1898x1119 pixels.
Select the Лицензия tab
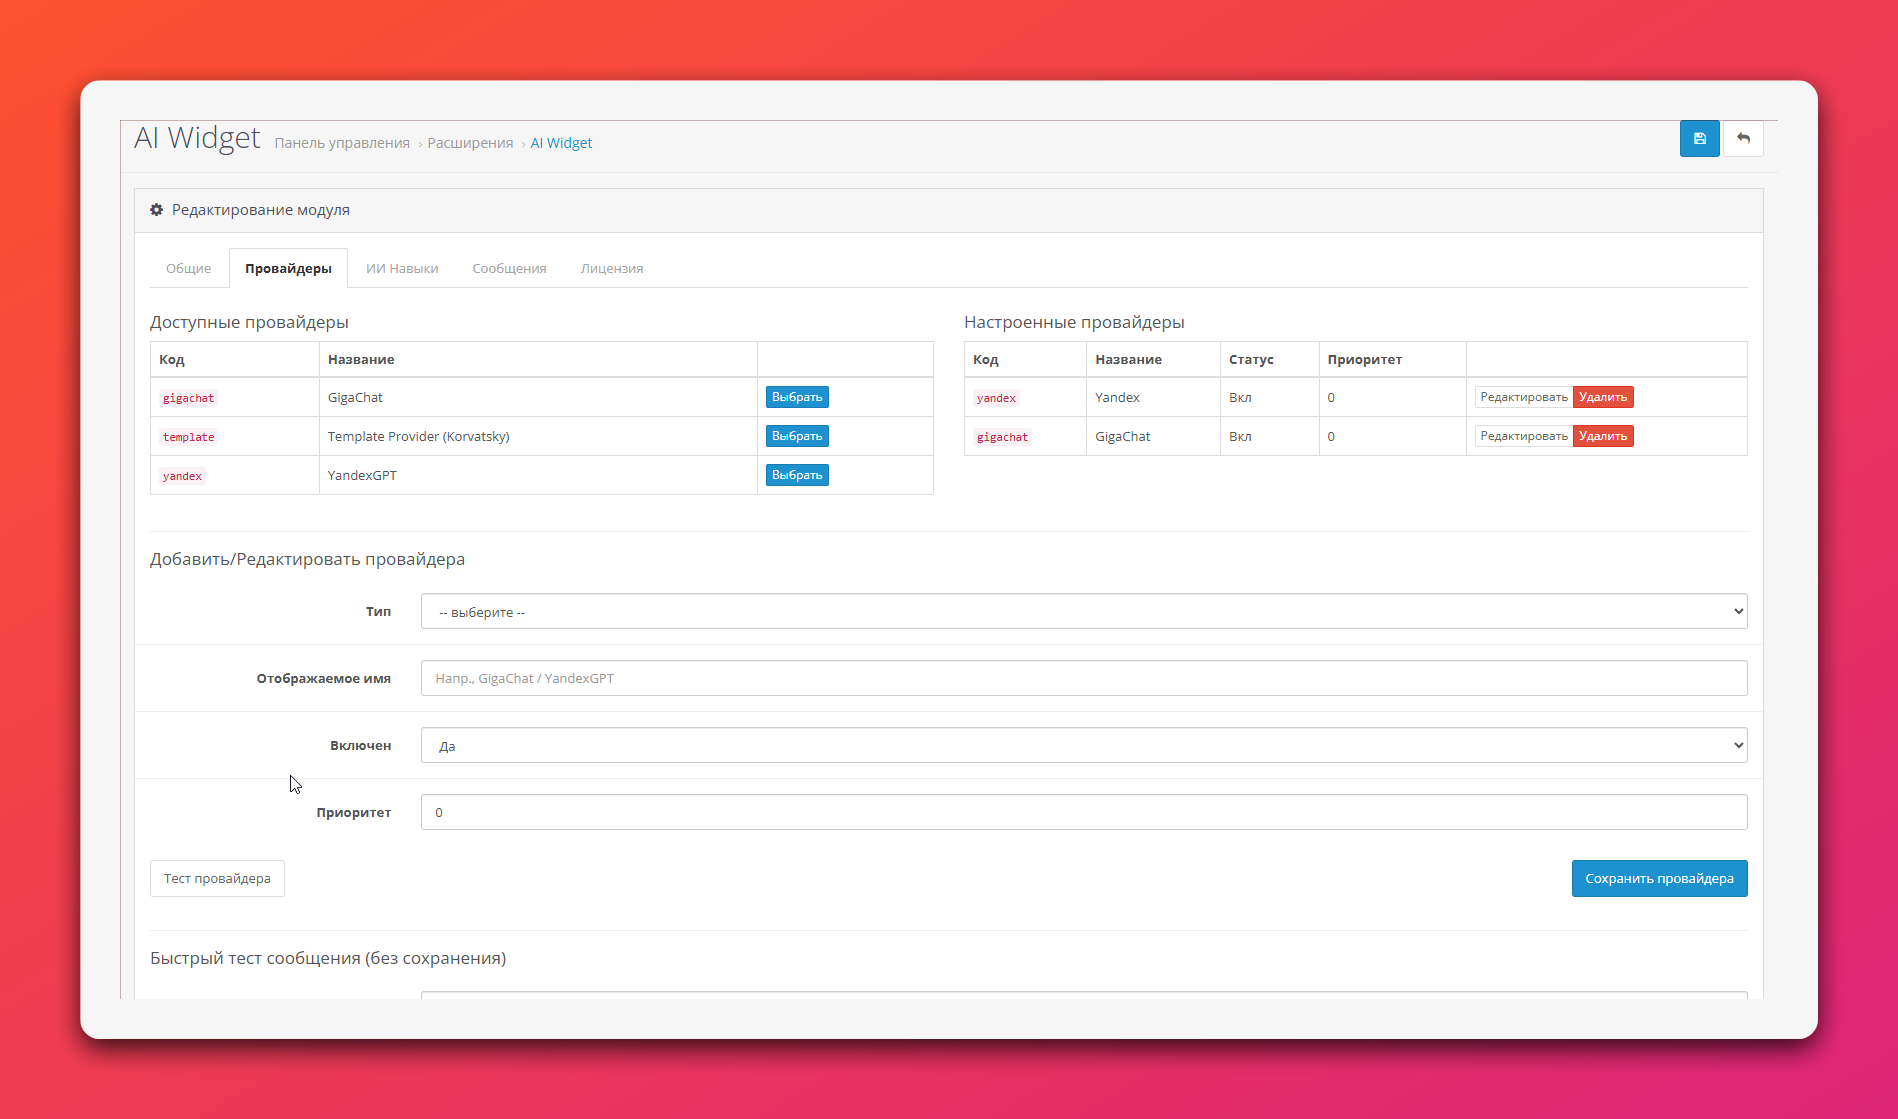pyautogui.click(x=611, y=269)
